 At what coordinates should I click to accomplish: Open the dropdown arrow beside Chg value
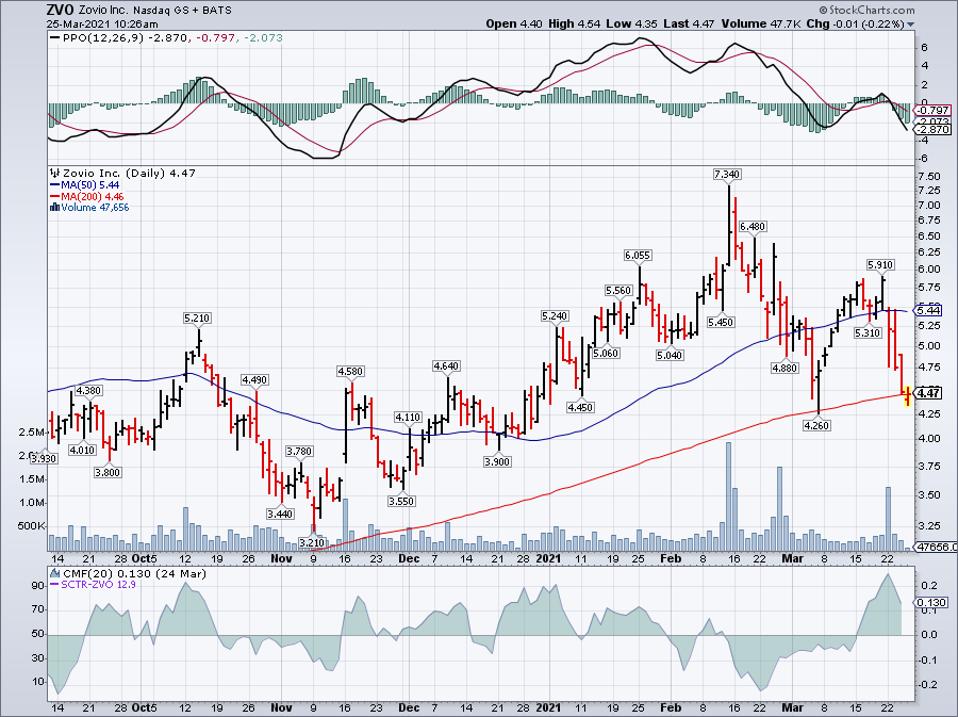pos(911,25)
